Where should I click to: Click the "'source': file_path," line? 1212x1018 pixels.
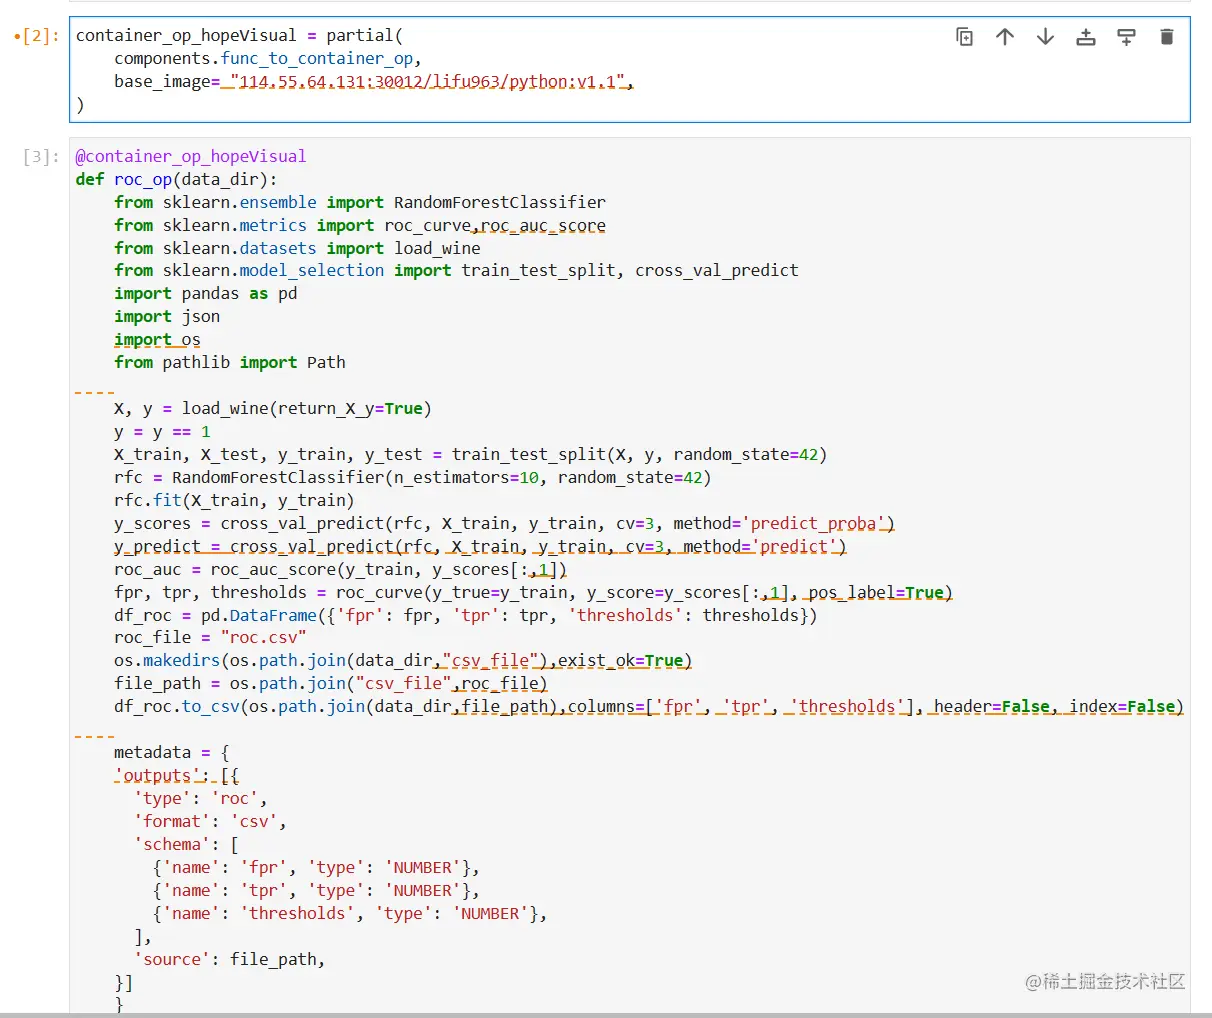point(230,959)
